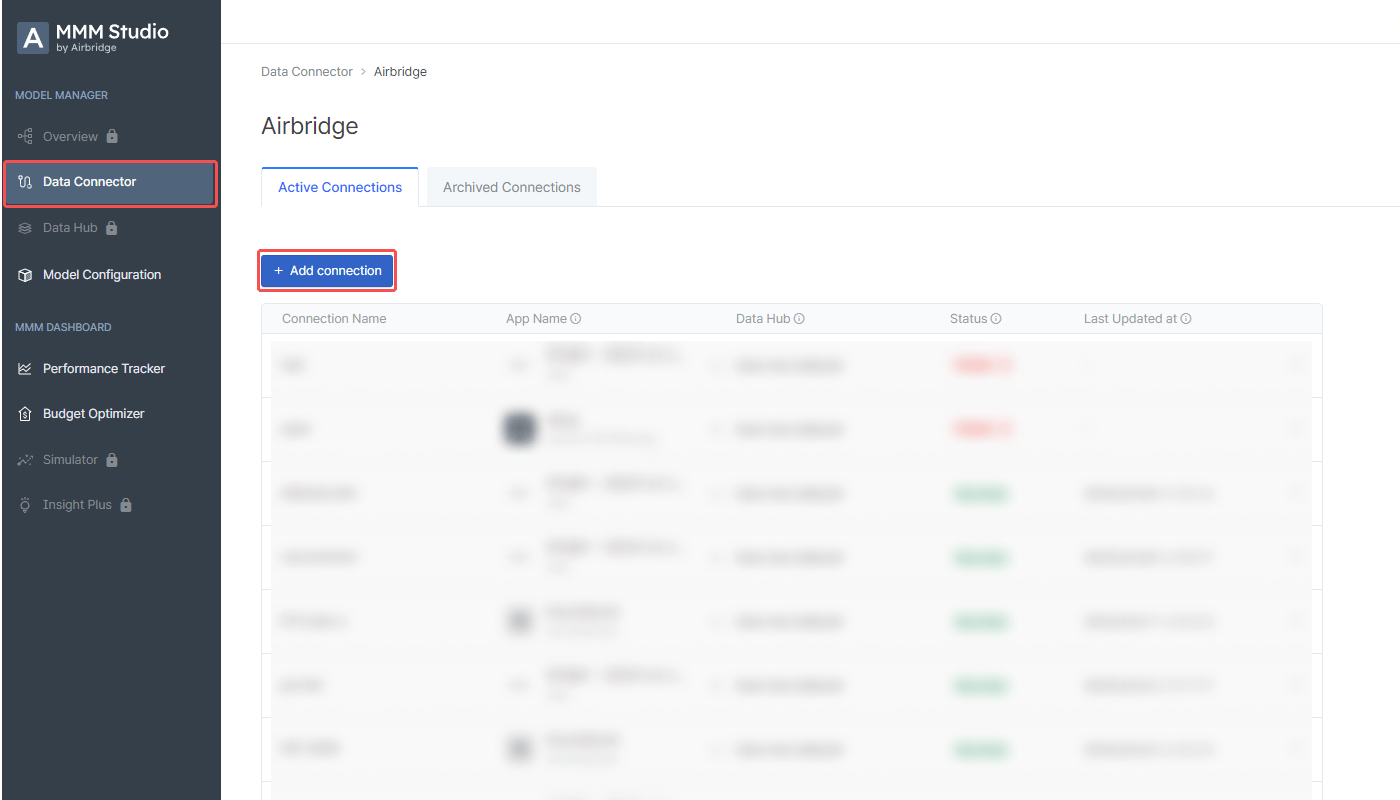Image resolution: width=1400 pixels, height=800 pixels.
Task: Click the Overview sidebar icon
Action: tap(26, 136)
